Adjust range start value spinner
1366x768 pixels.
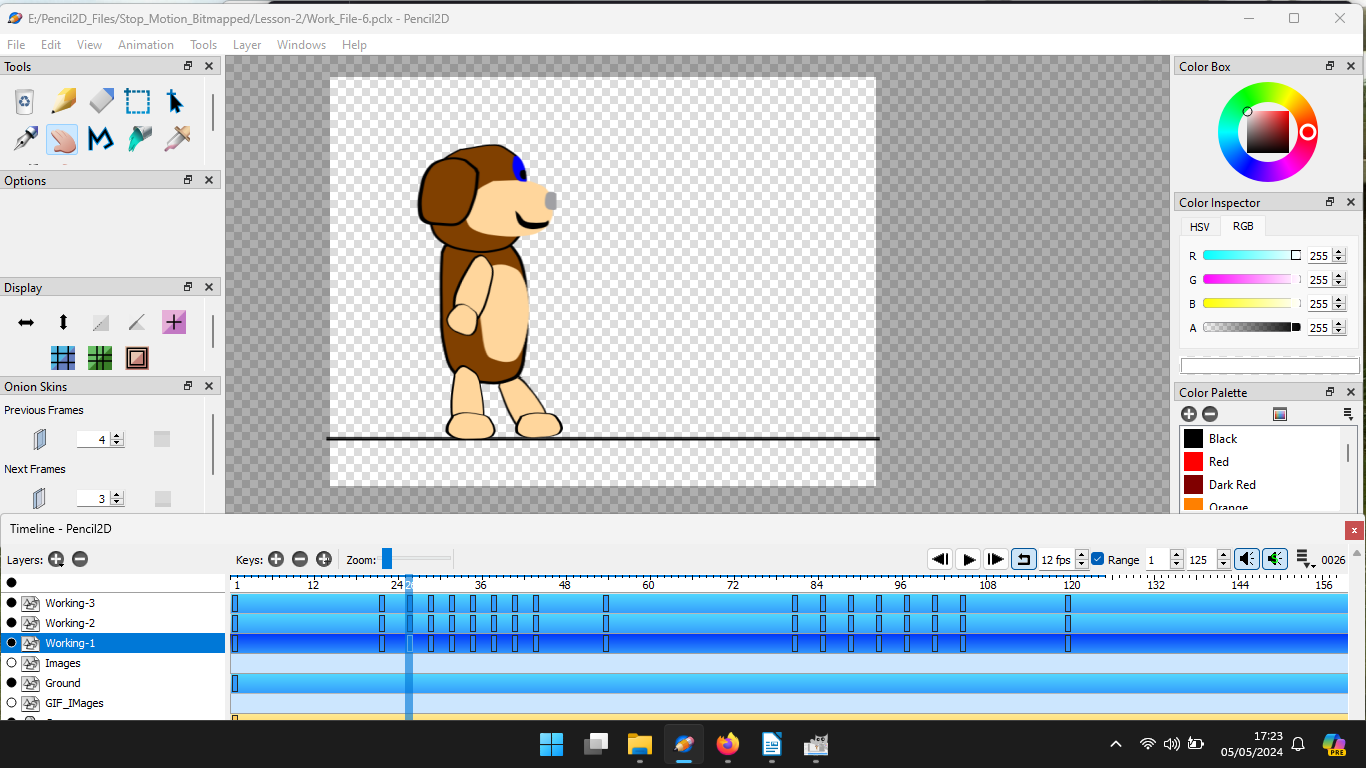[x=1177, y=559]
